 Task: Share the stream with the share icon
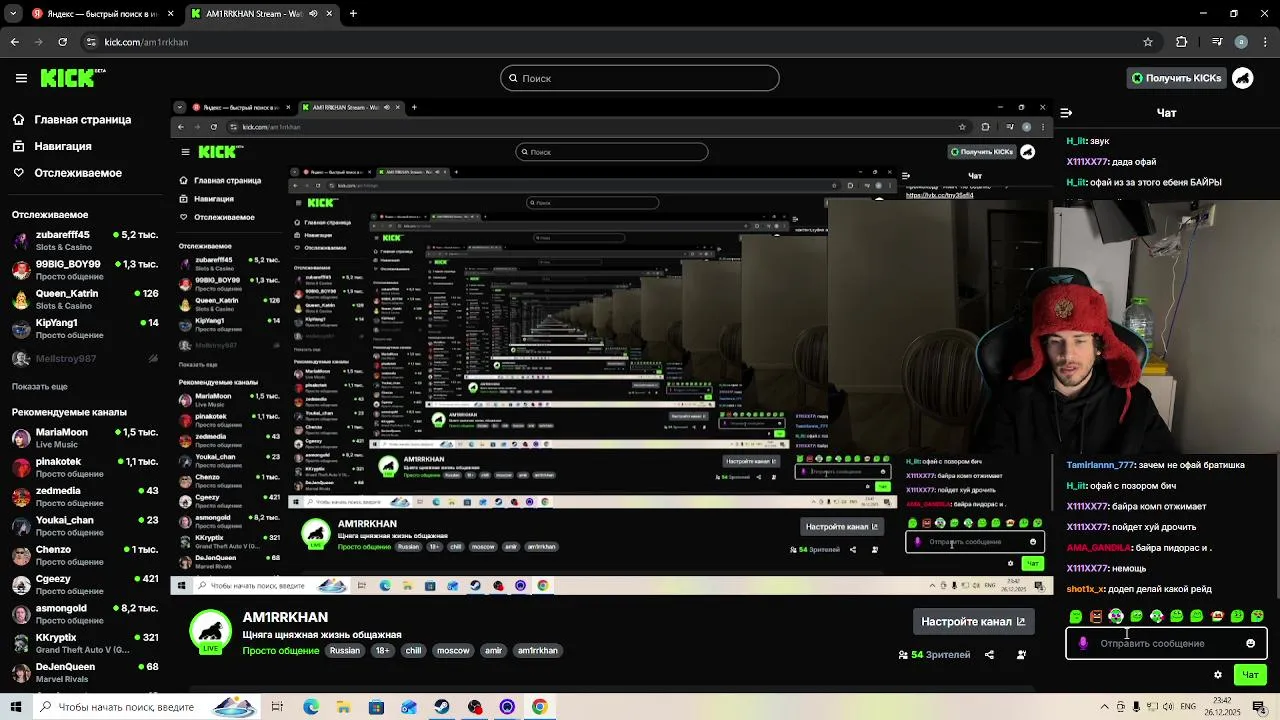pyautogui.click(x=989, y=655)
